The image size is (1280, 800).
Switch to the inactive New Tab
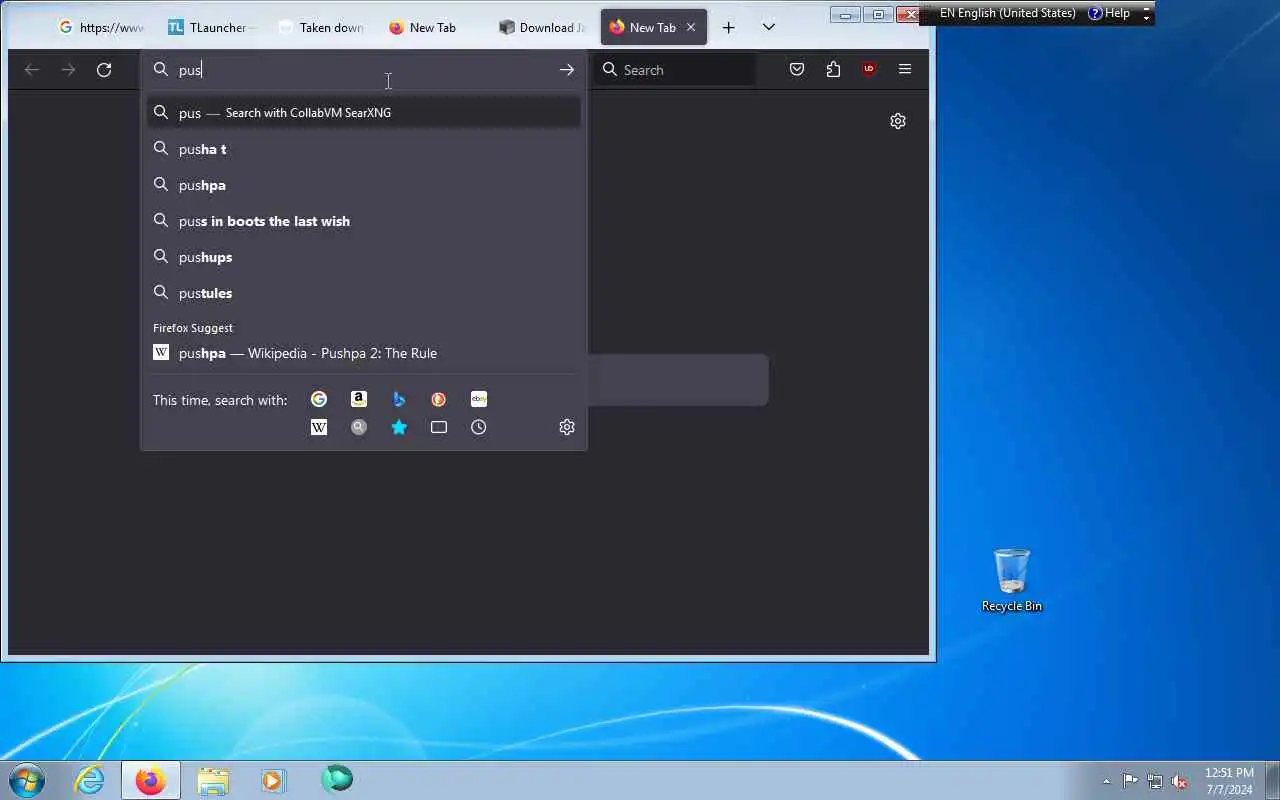431,28
